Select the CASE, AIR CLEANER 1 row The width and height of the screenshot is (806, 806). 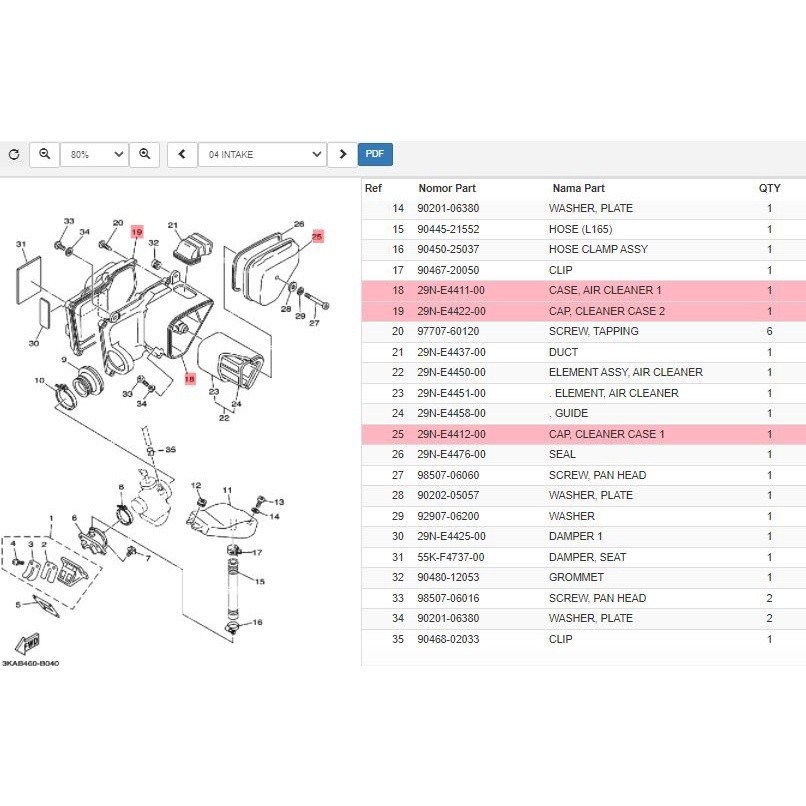pyautogui.click(x=583, y=290)
